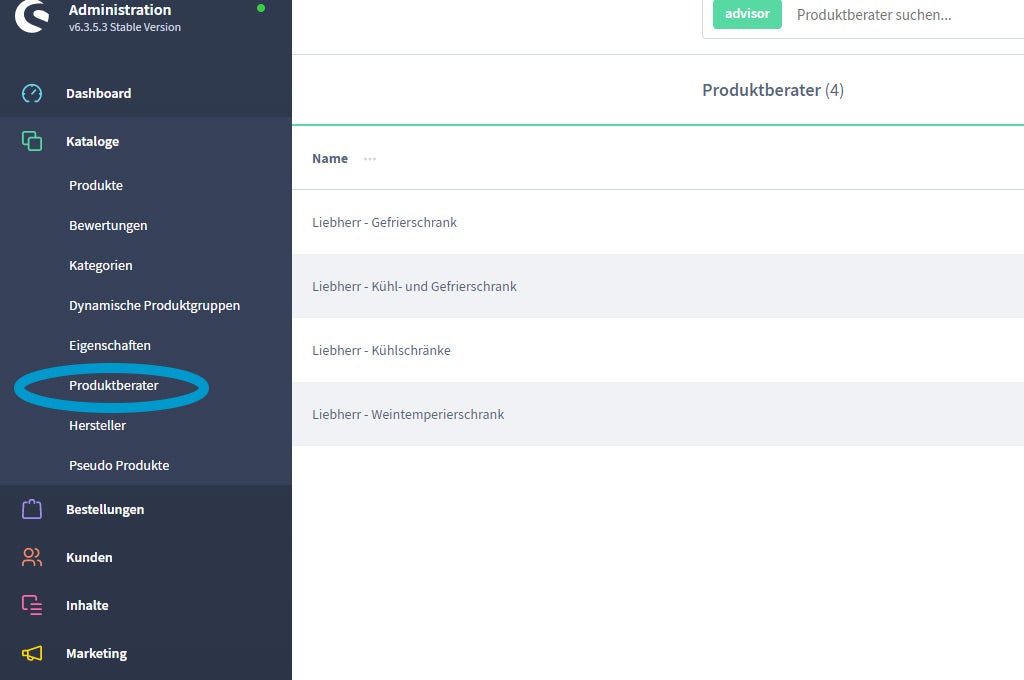Click the Marketing megaphone icon

pyautogui.click(x=32, y=653)
